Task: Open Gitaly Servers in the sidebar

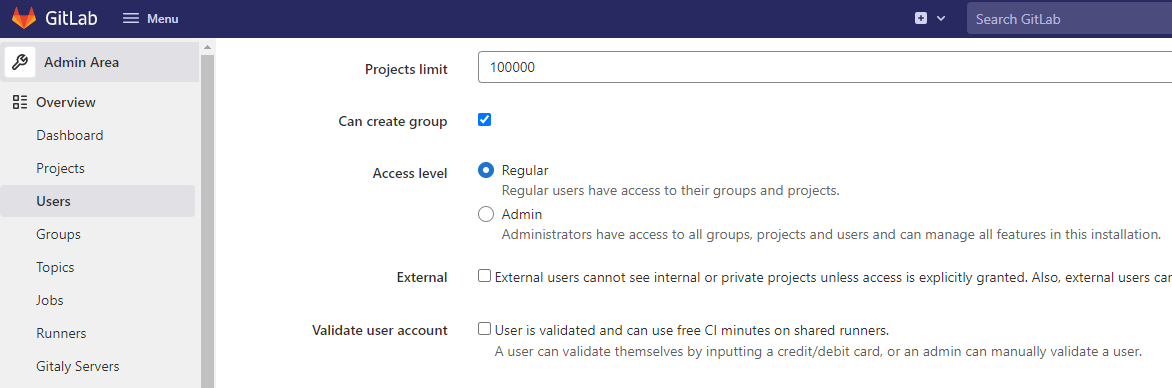Action: pyautogui.click(x=78, y=366)
